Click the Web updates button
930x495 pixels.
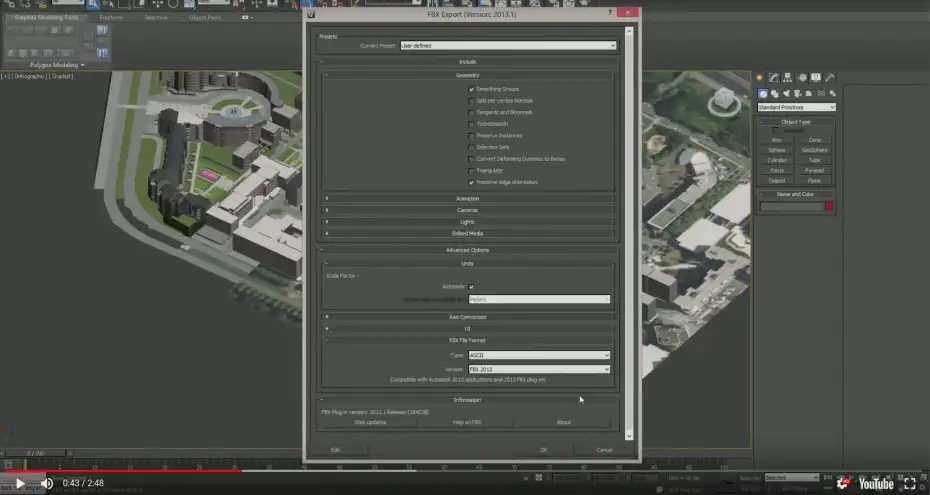(370, 422)
